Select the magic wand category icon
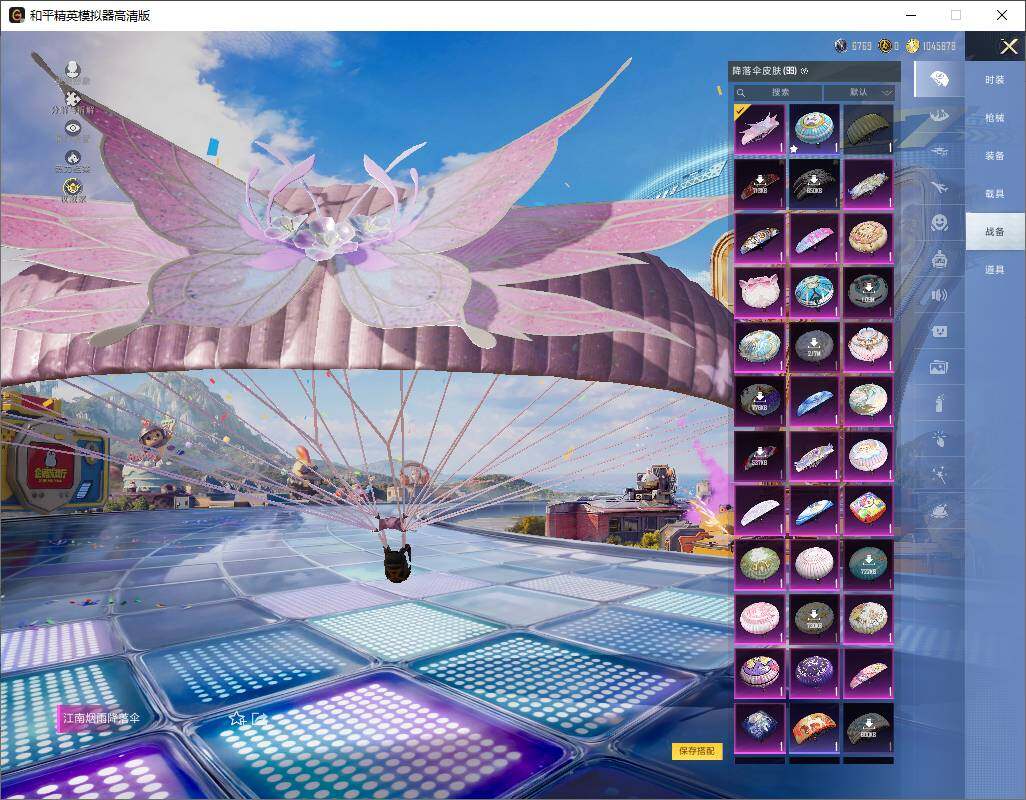1026x800 pixels. pyautogui.click(x=940, y=475)
